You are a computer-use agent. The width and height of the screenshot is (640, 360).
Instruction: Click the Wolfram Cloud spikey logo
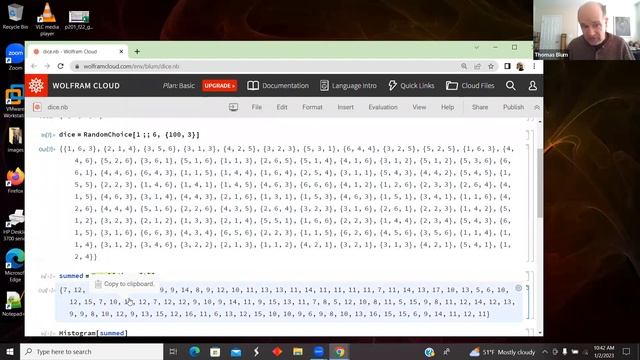click(x=36, y=86)
